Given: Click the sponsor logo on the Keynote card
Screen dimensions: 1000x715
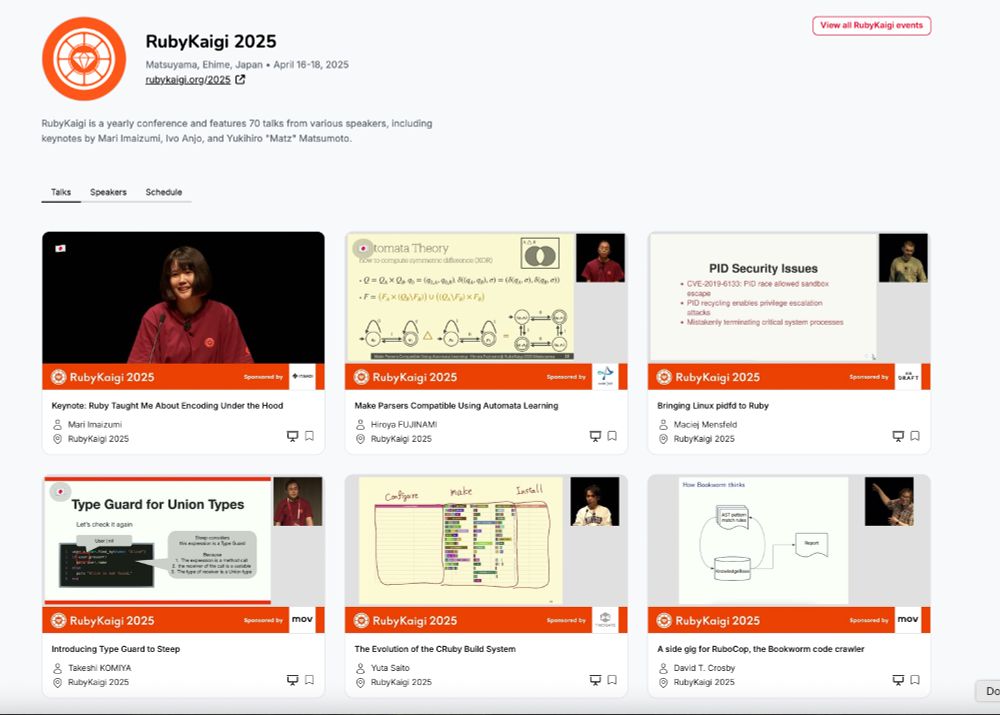Looking at the screenshot, I should 302,376.
